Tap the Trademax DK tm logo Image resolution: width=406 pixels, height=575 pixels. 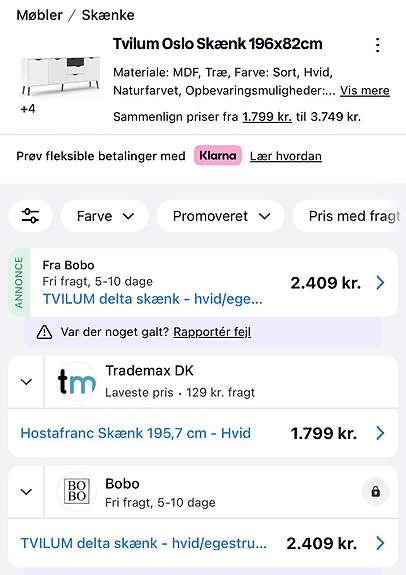click(x=76, y=381)
